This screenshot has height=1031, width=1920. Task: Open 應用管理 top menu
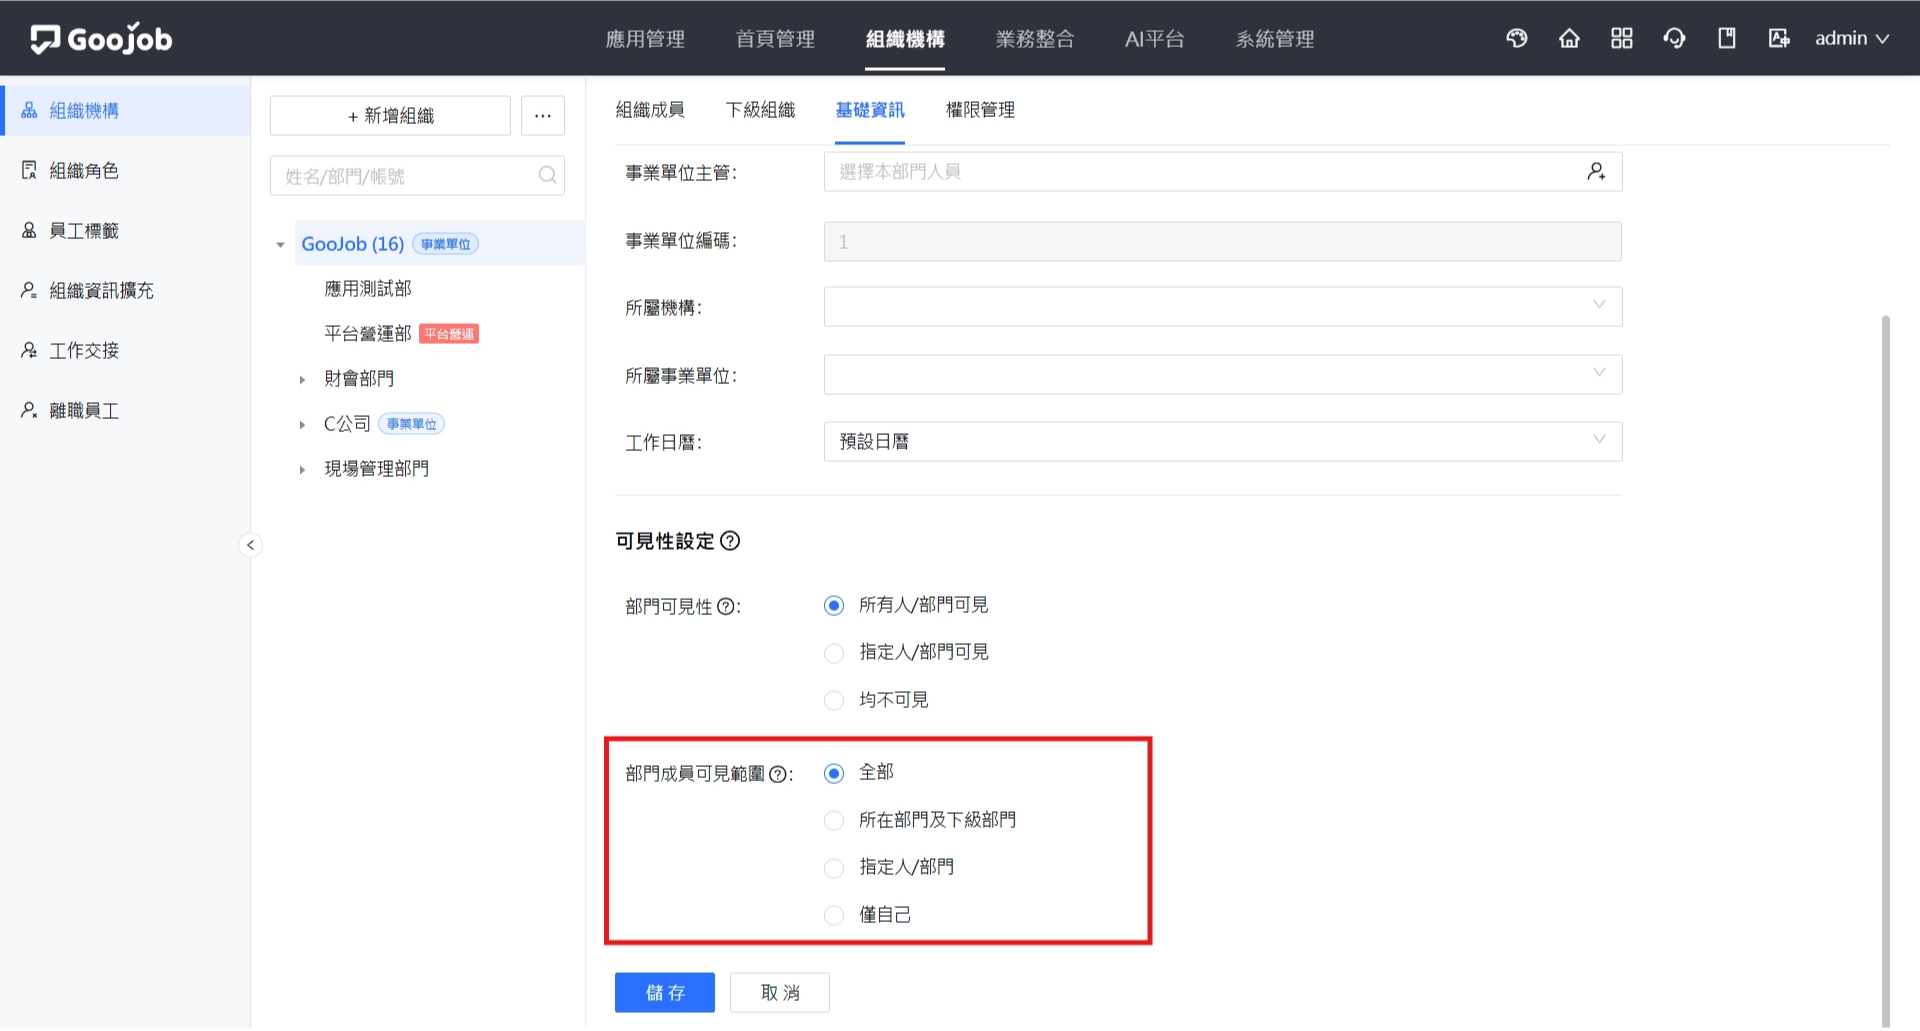(x=645, y=39)
